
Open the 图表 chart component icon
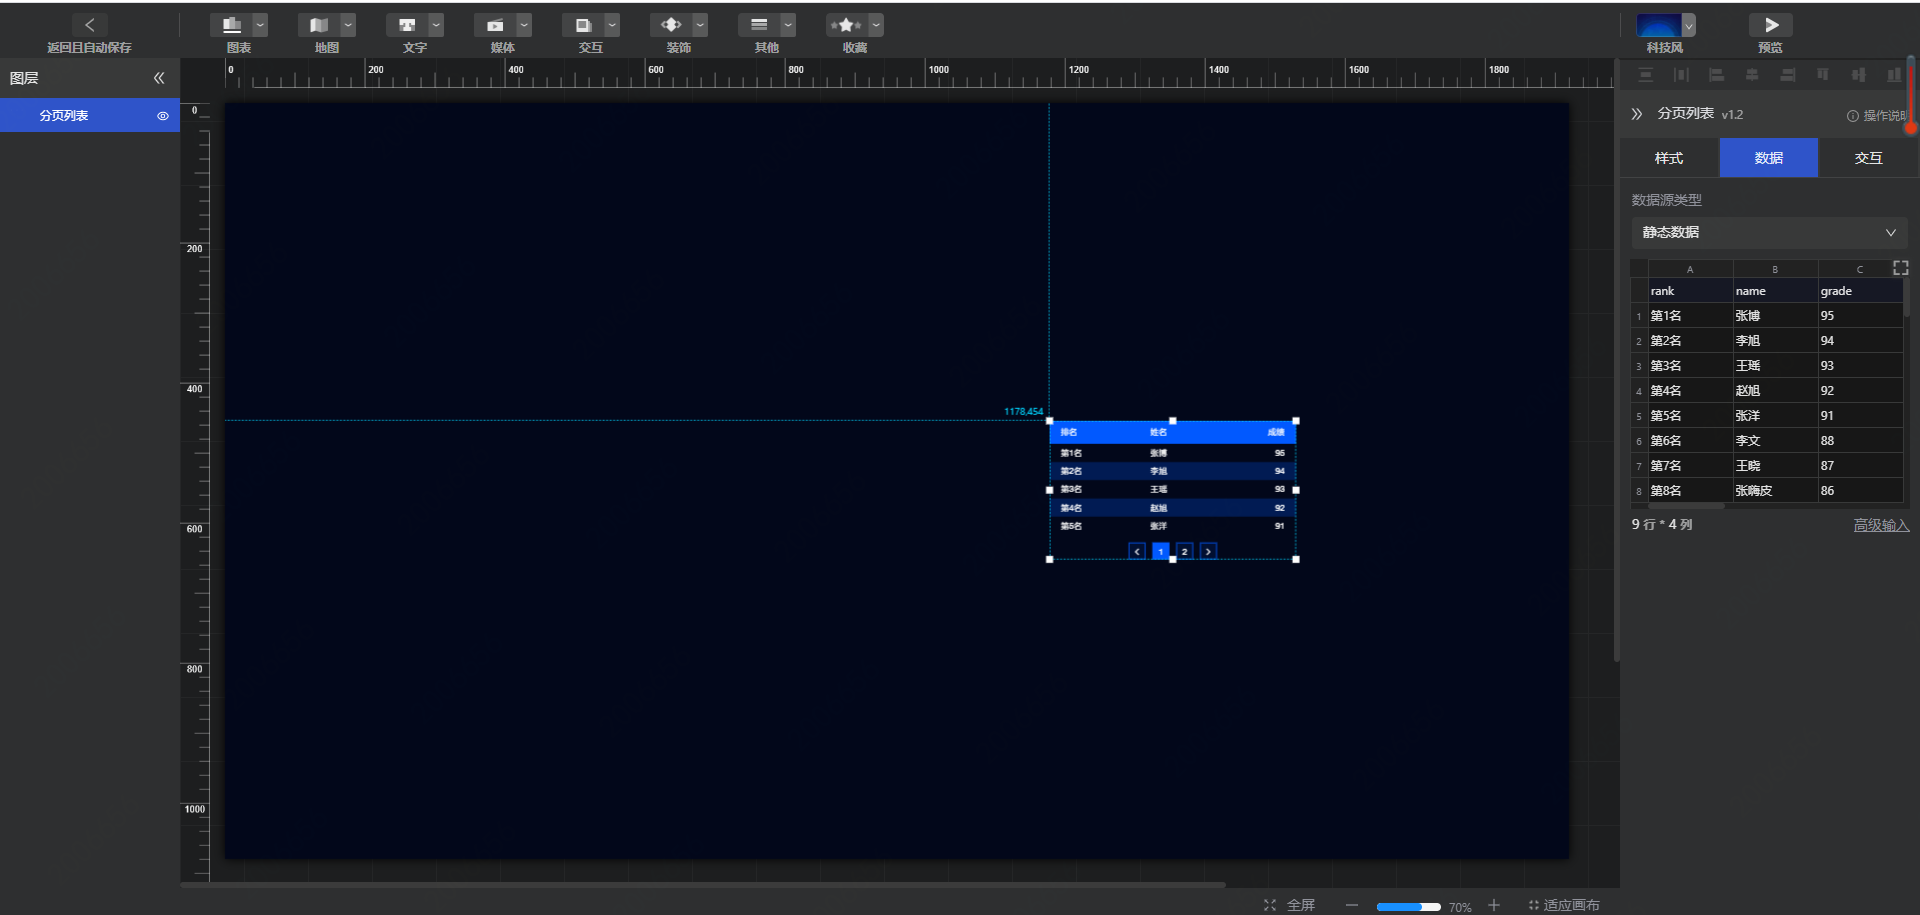[231, 25]
